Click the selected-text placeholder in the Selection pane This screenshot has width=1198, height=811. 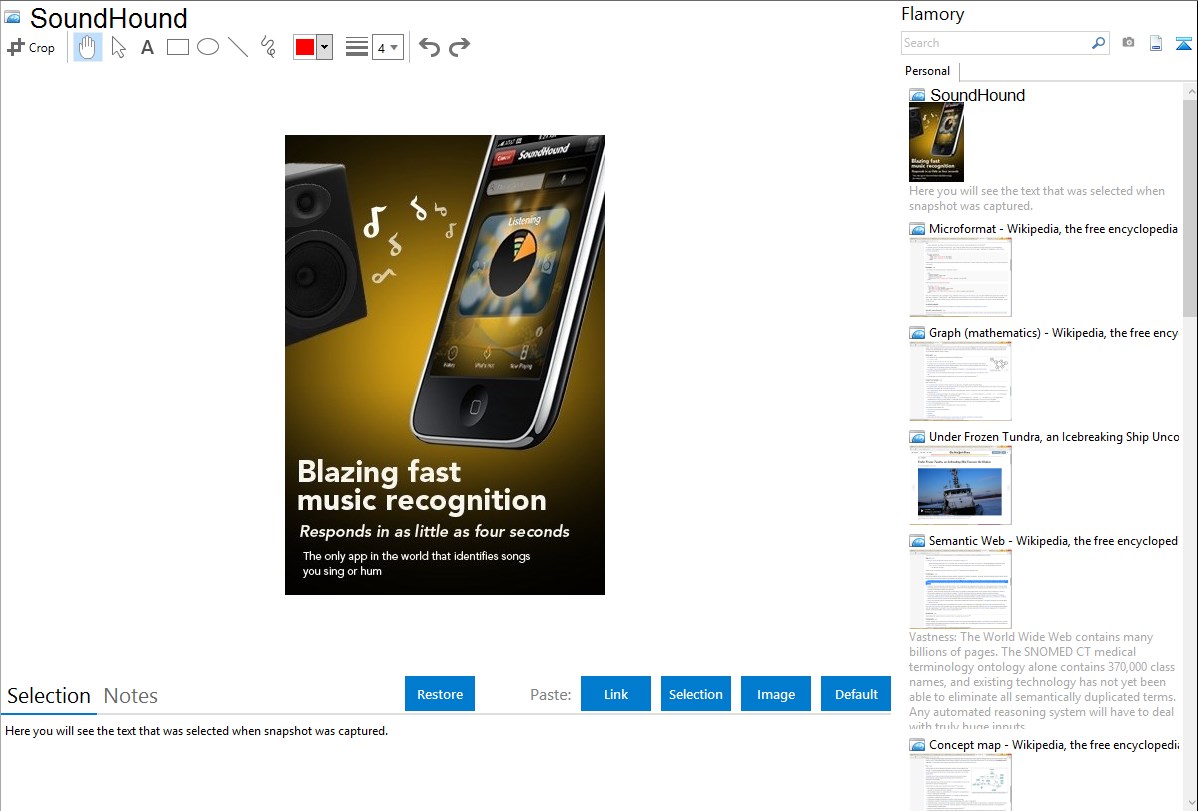tap(196, 731)
